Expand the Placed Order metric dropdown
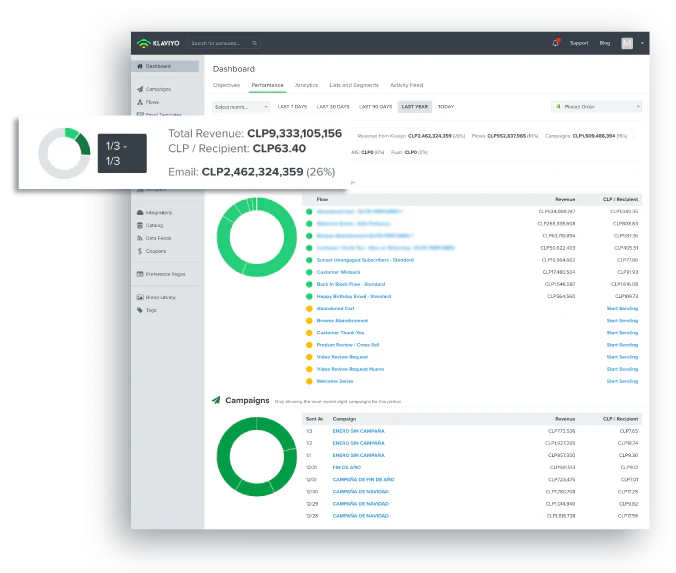Image resolution: width=676 pixels, height=573 pixels. tap(596, 106)
